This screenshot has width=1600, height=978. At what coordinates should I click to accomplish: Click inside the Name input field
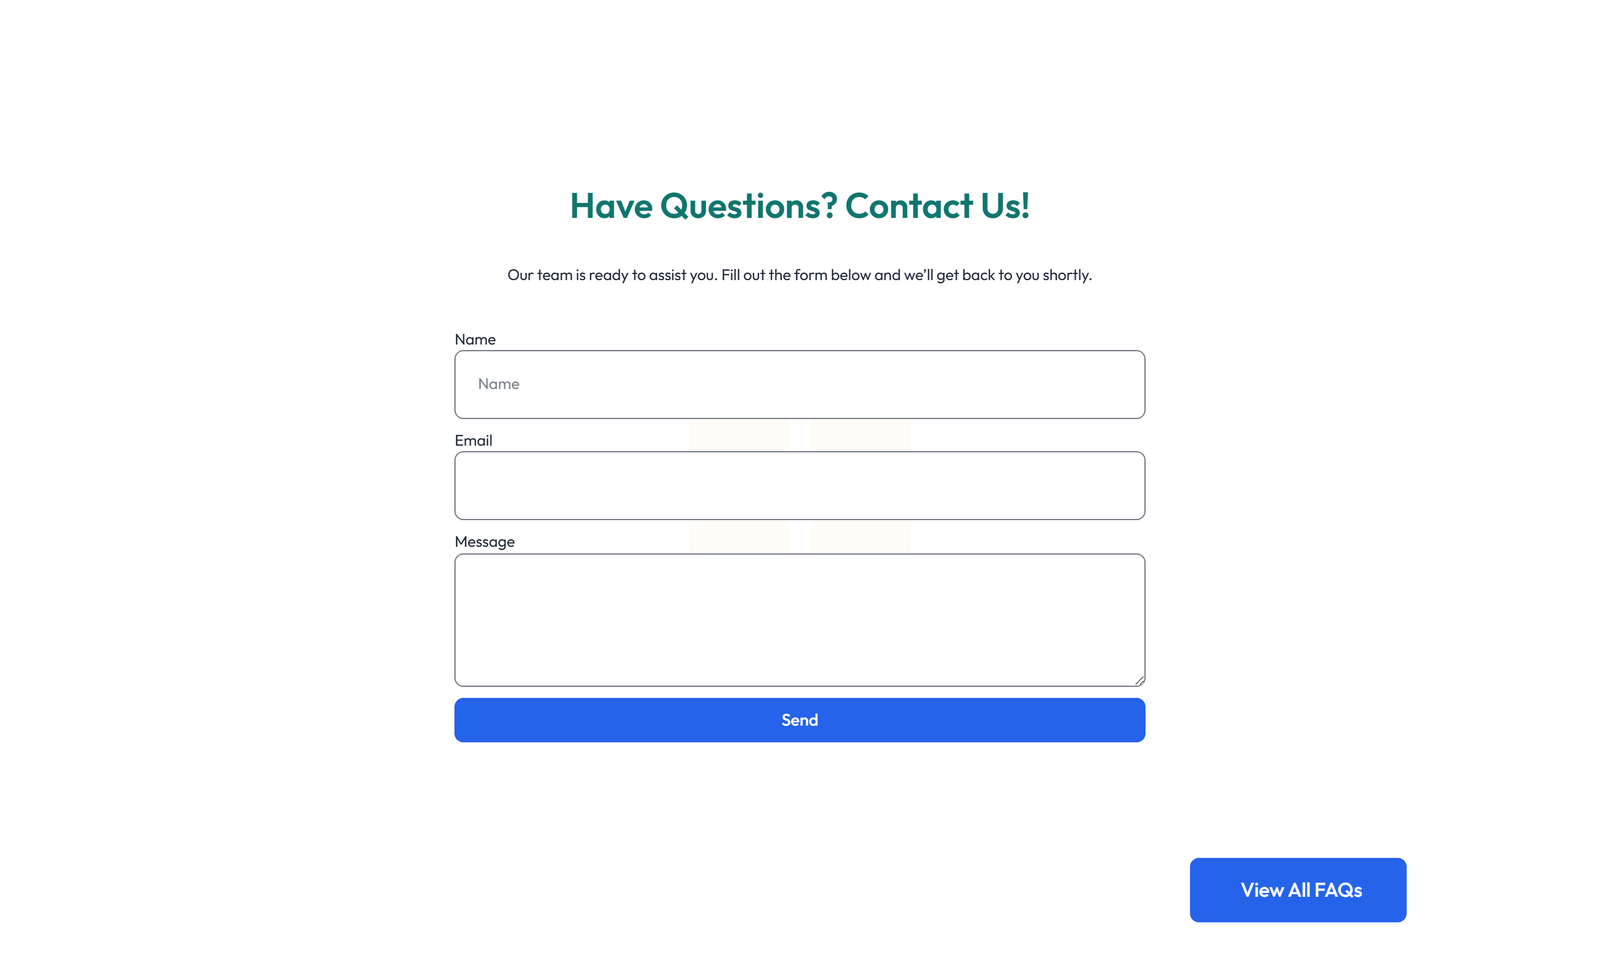(799, 384)
